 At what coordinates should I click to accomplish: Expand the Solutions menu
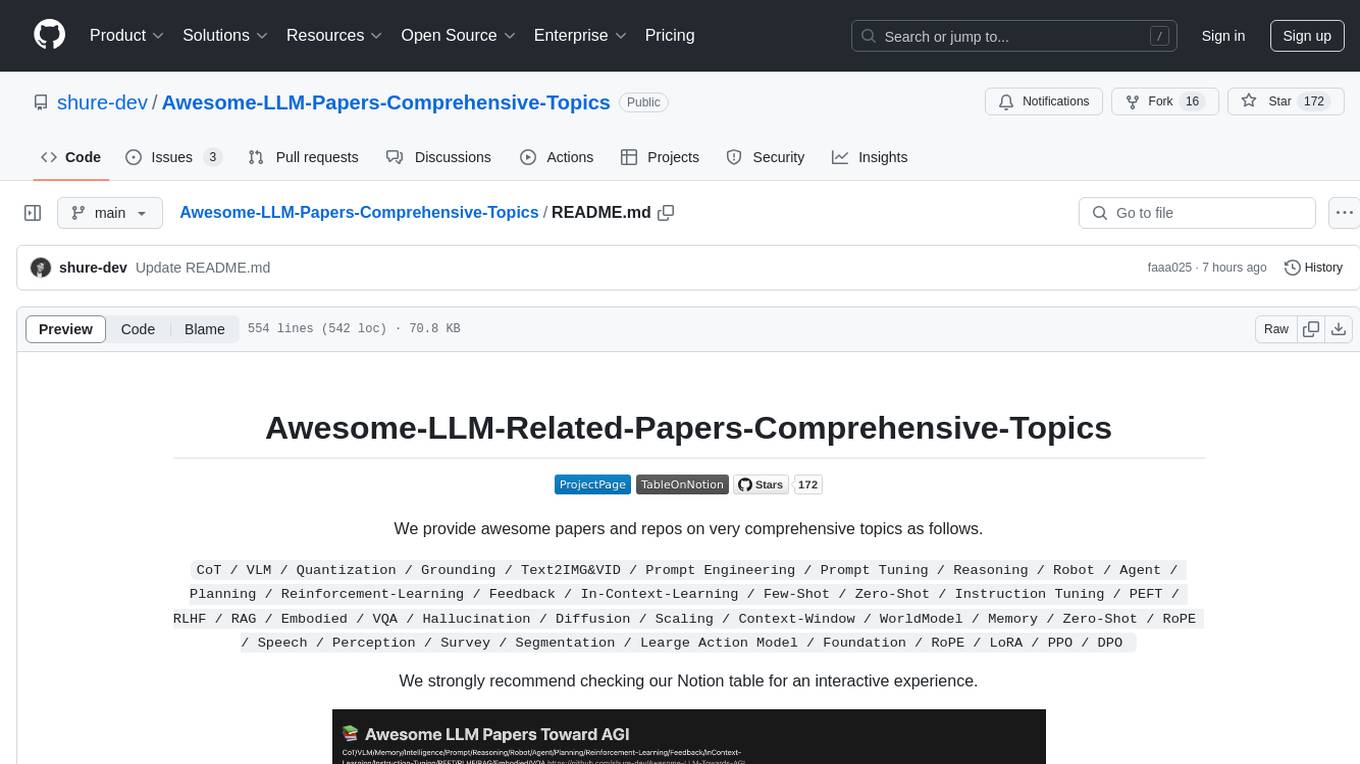point(225,35)
